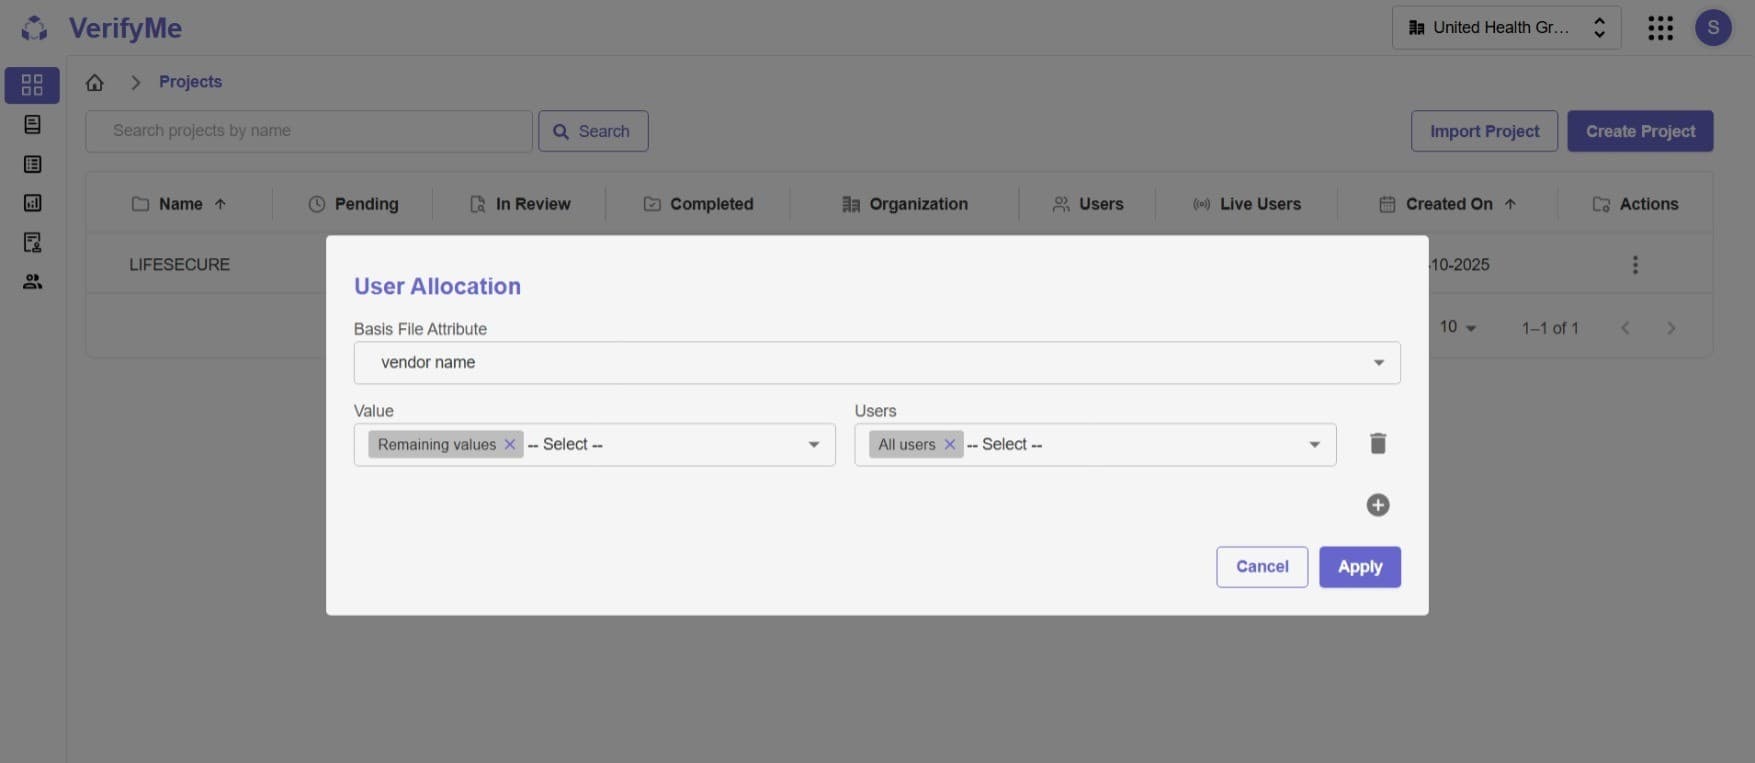Open the Value select dropdown arrow
This screenshot has width=1755, height=763.
coord(814,445)
